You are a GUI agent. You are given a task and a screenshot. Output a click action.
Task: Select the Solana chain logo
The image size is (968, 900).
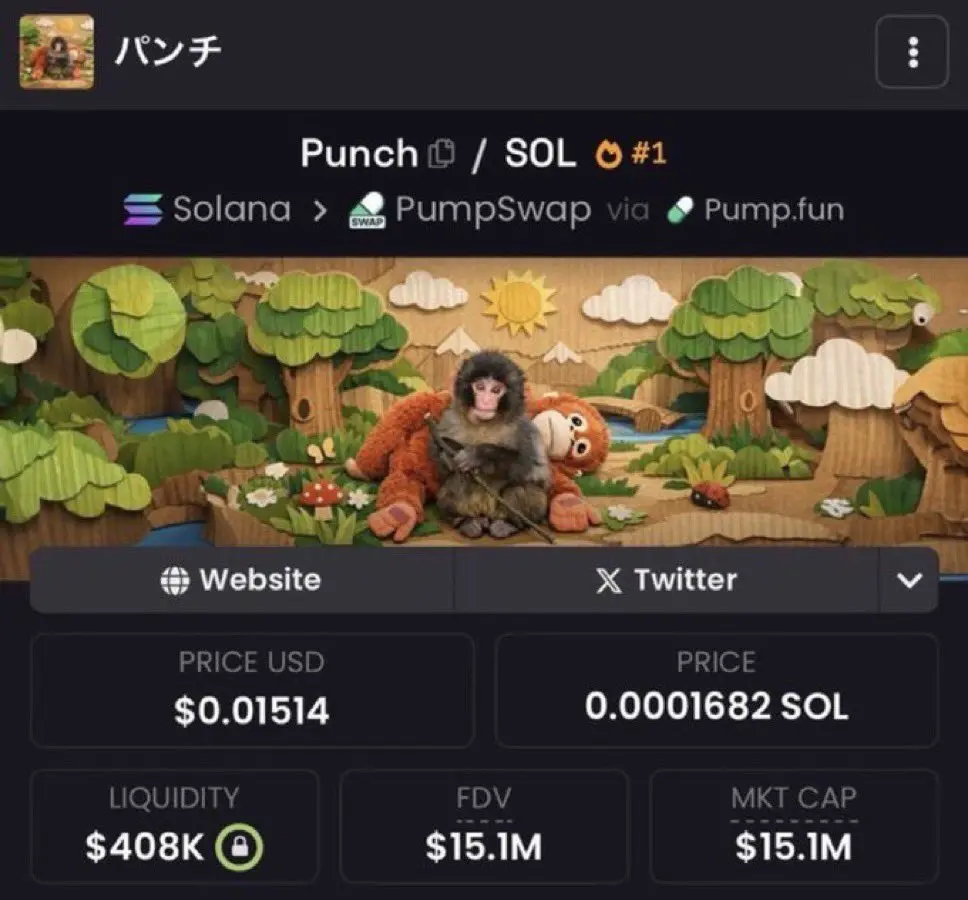tap(143, 209)
